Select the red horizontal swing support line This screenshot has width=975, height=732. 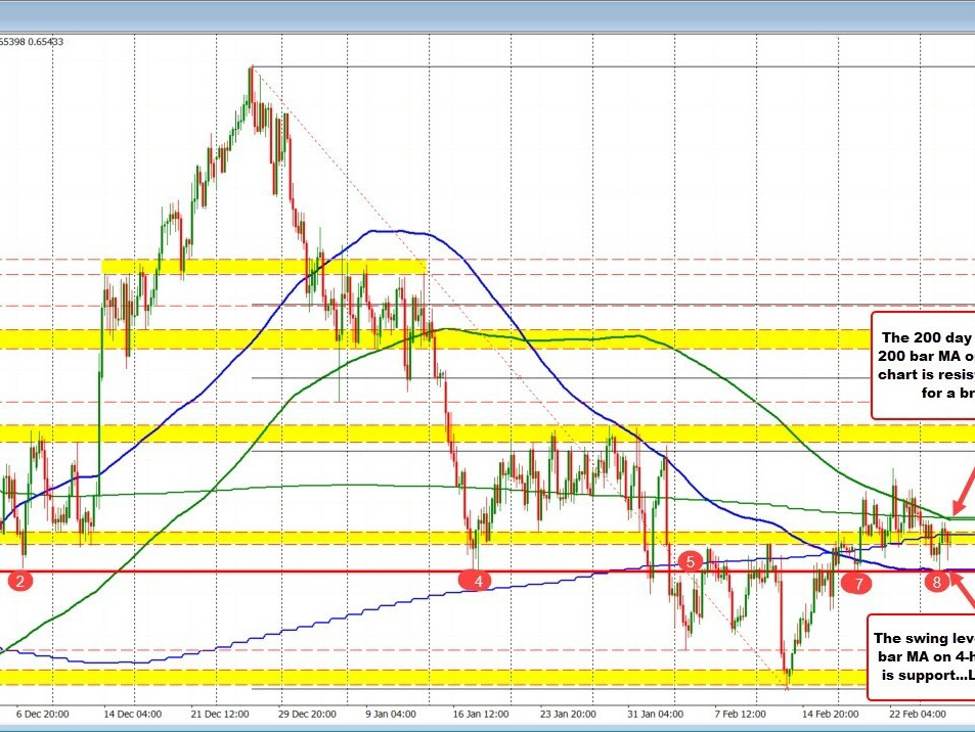300,570
